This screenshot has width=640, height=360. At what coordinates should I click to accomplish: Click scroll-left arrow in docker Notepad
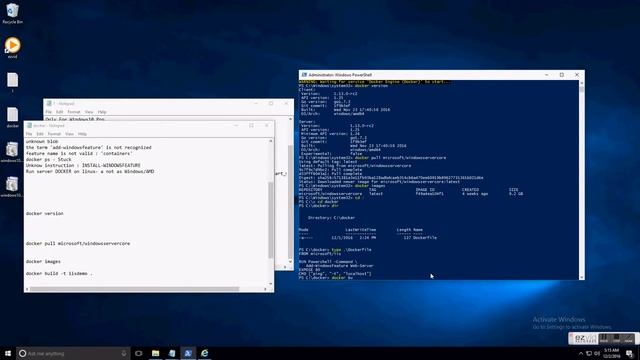click(x=27, y=289)
